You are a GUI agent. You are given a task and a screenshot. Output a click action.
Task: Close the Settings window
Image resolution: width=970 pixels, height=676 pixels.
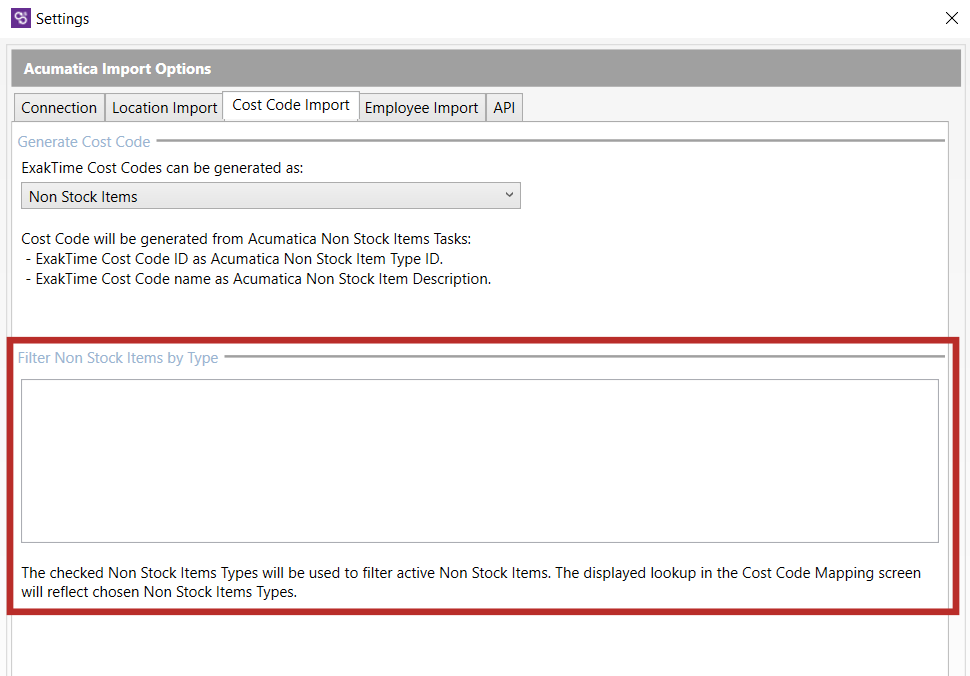(x=951, y=18)
